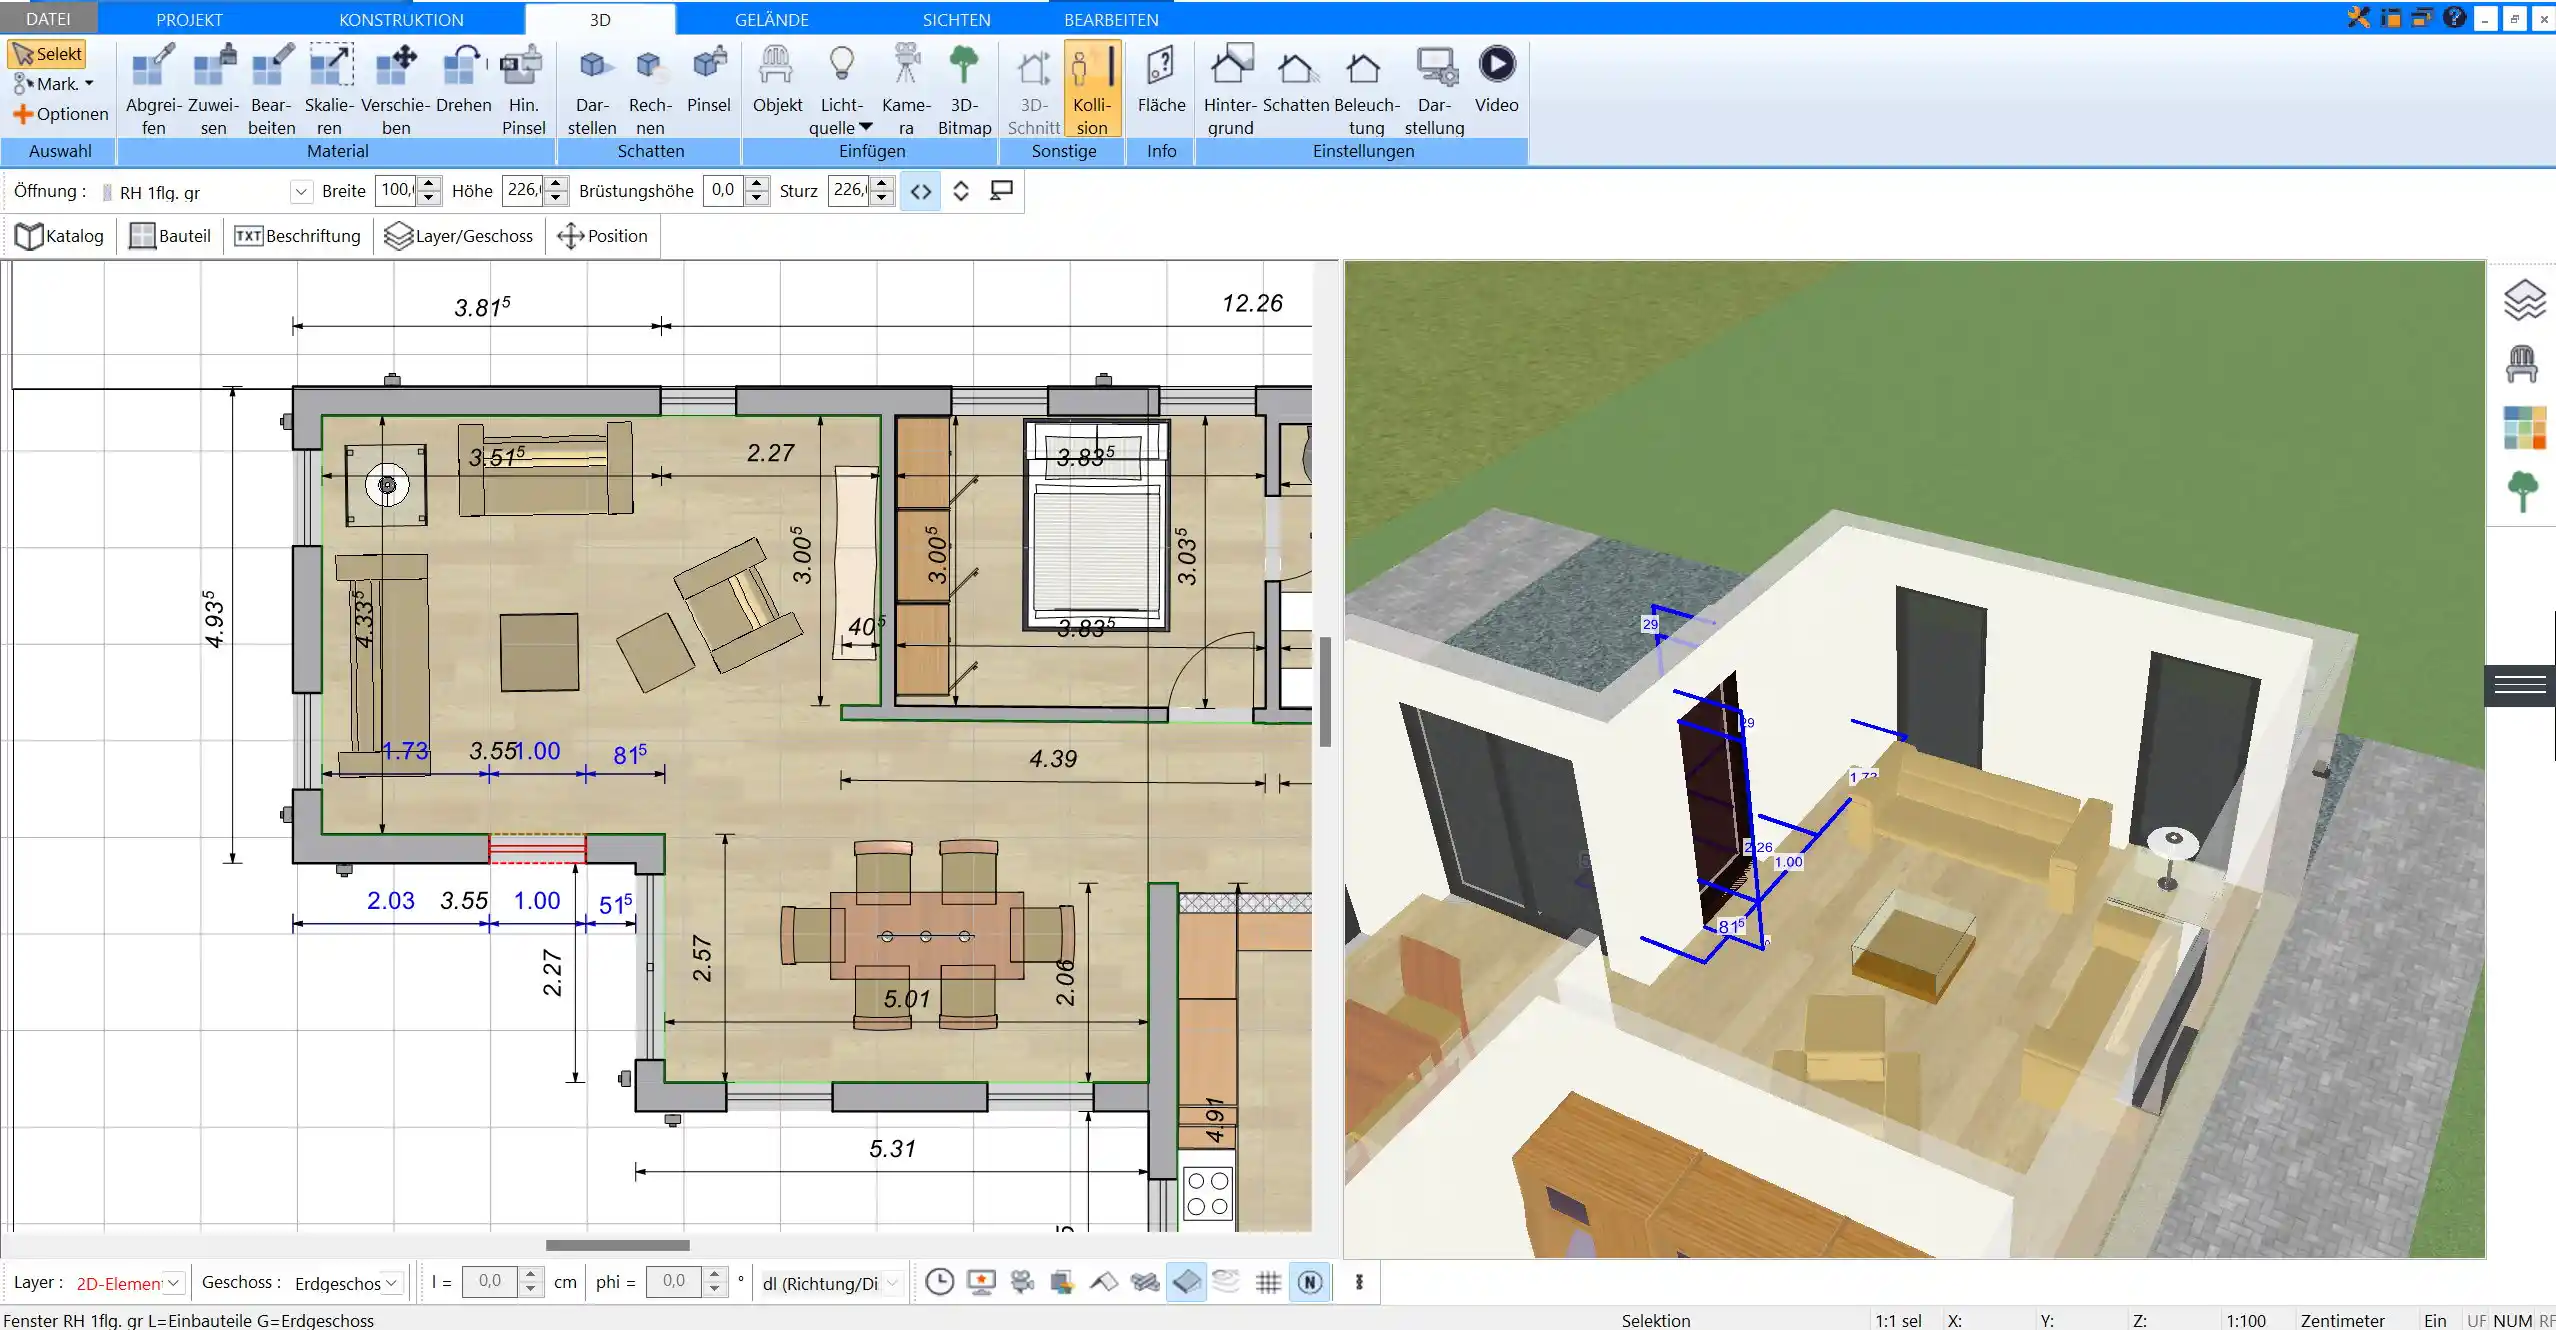Screen dimensions: 2556x1330
Task: Insert a 3D-Bitmap tree
Action: tap(964, 89)
